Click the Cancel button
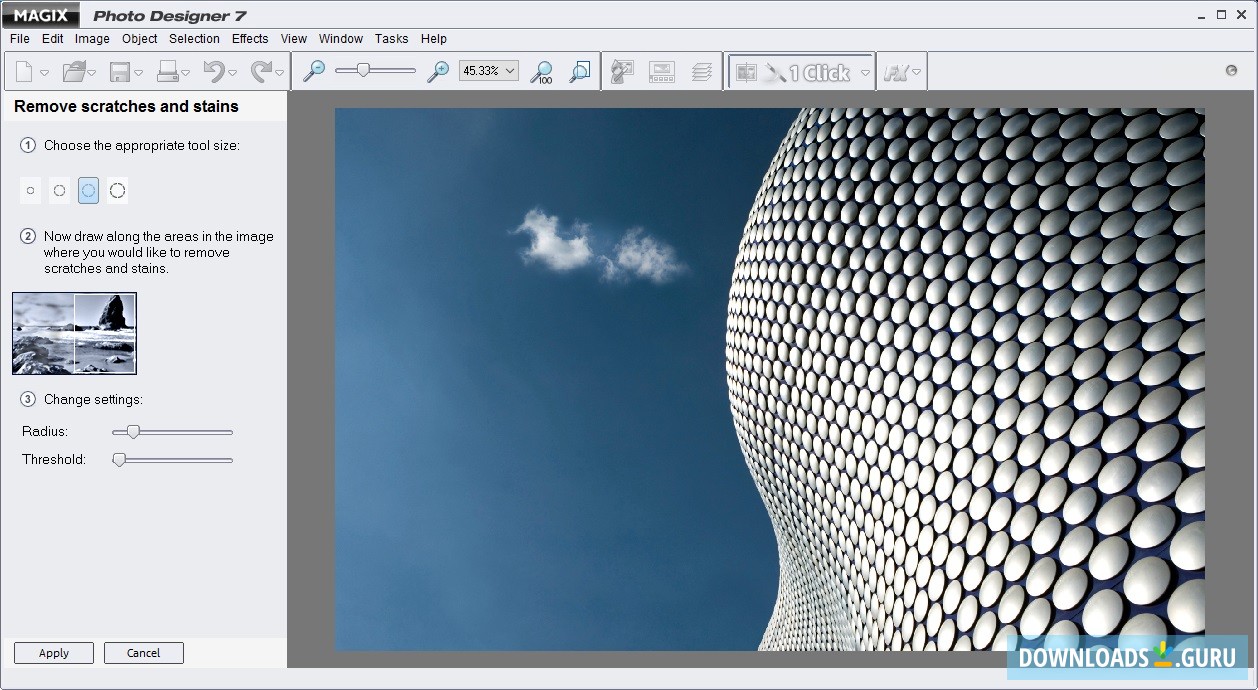Viewport: 1258px width, 690px height. coord(143,653)
